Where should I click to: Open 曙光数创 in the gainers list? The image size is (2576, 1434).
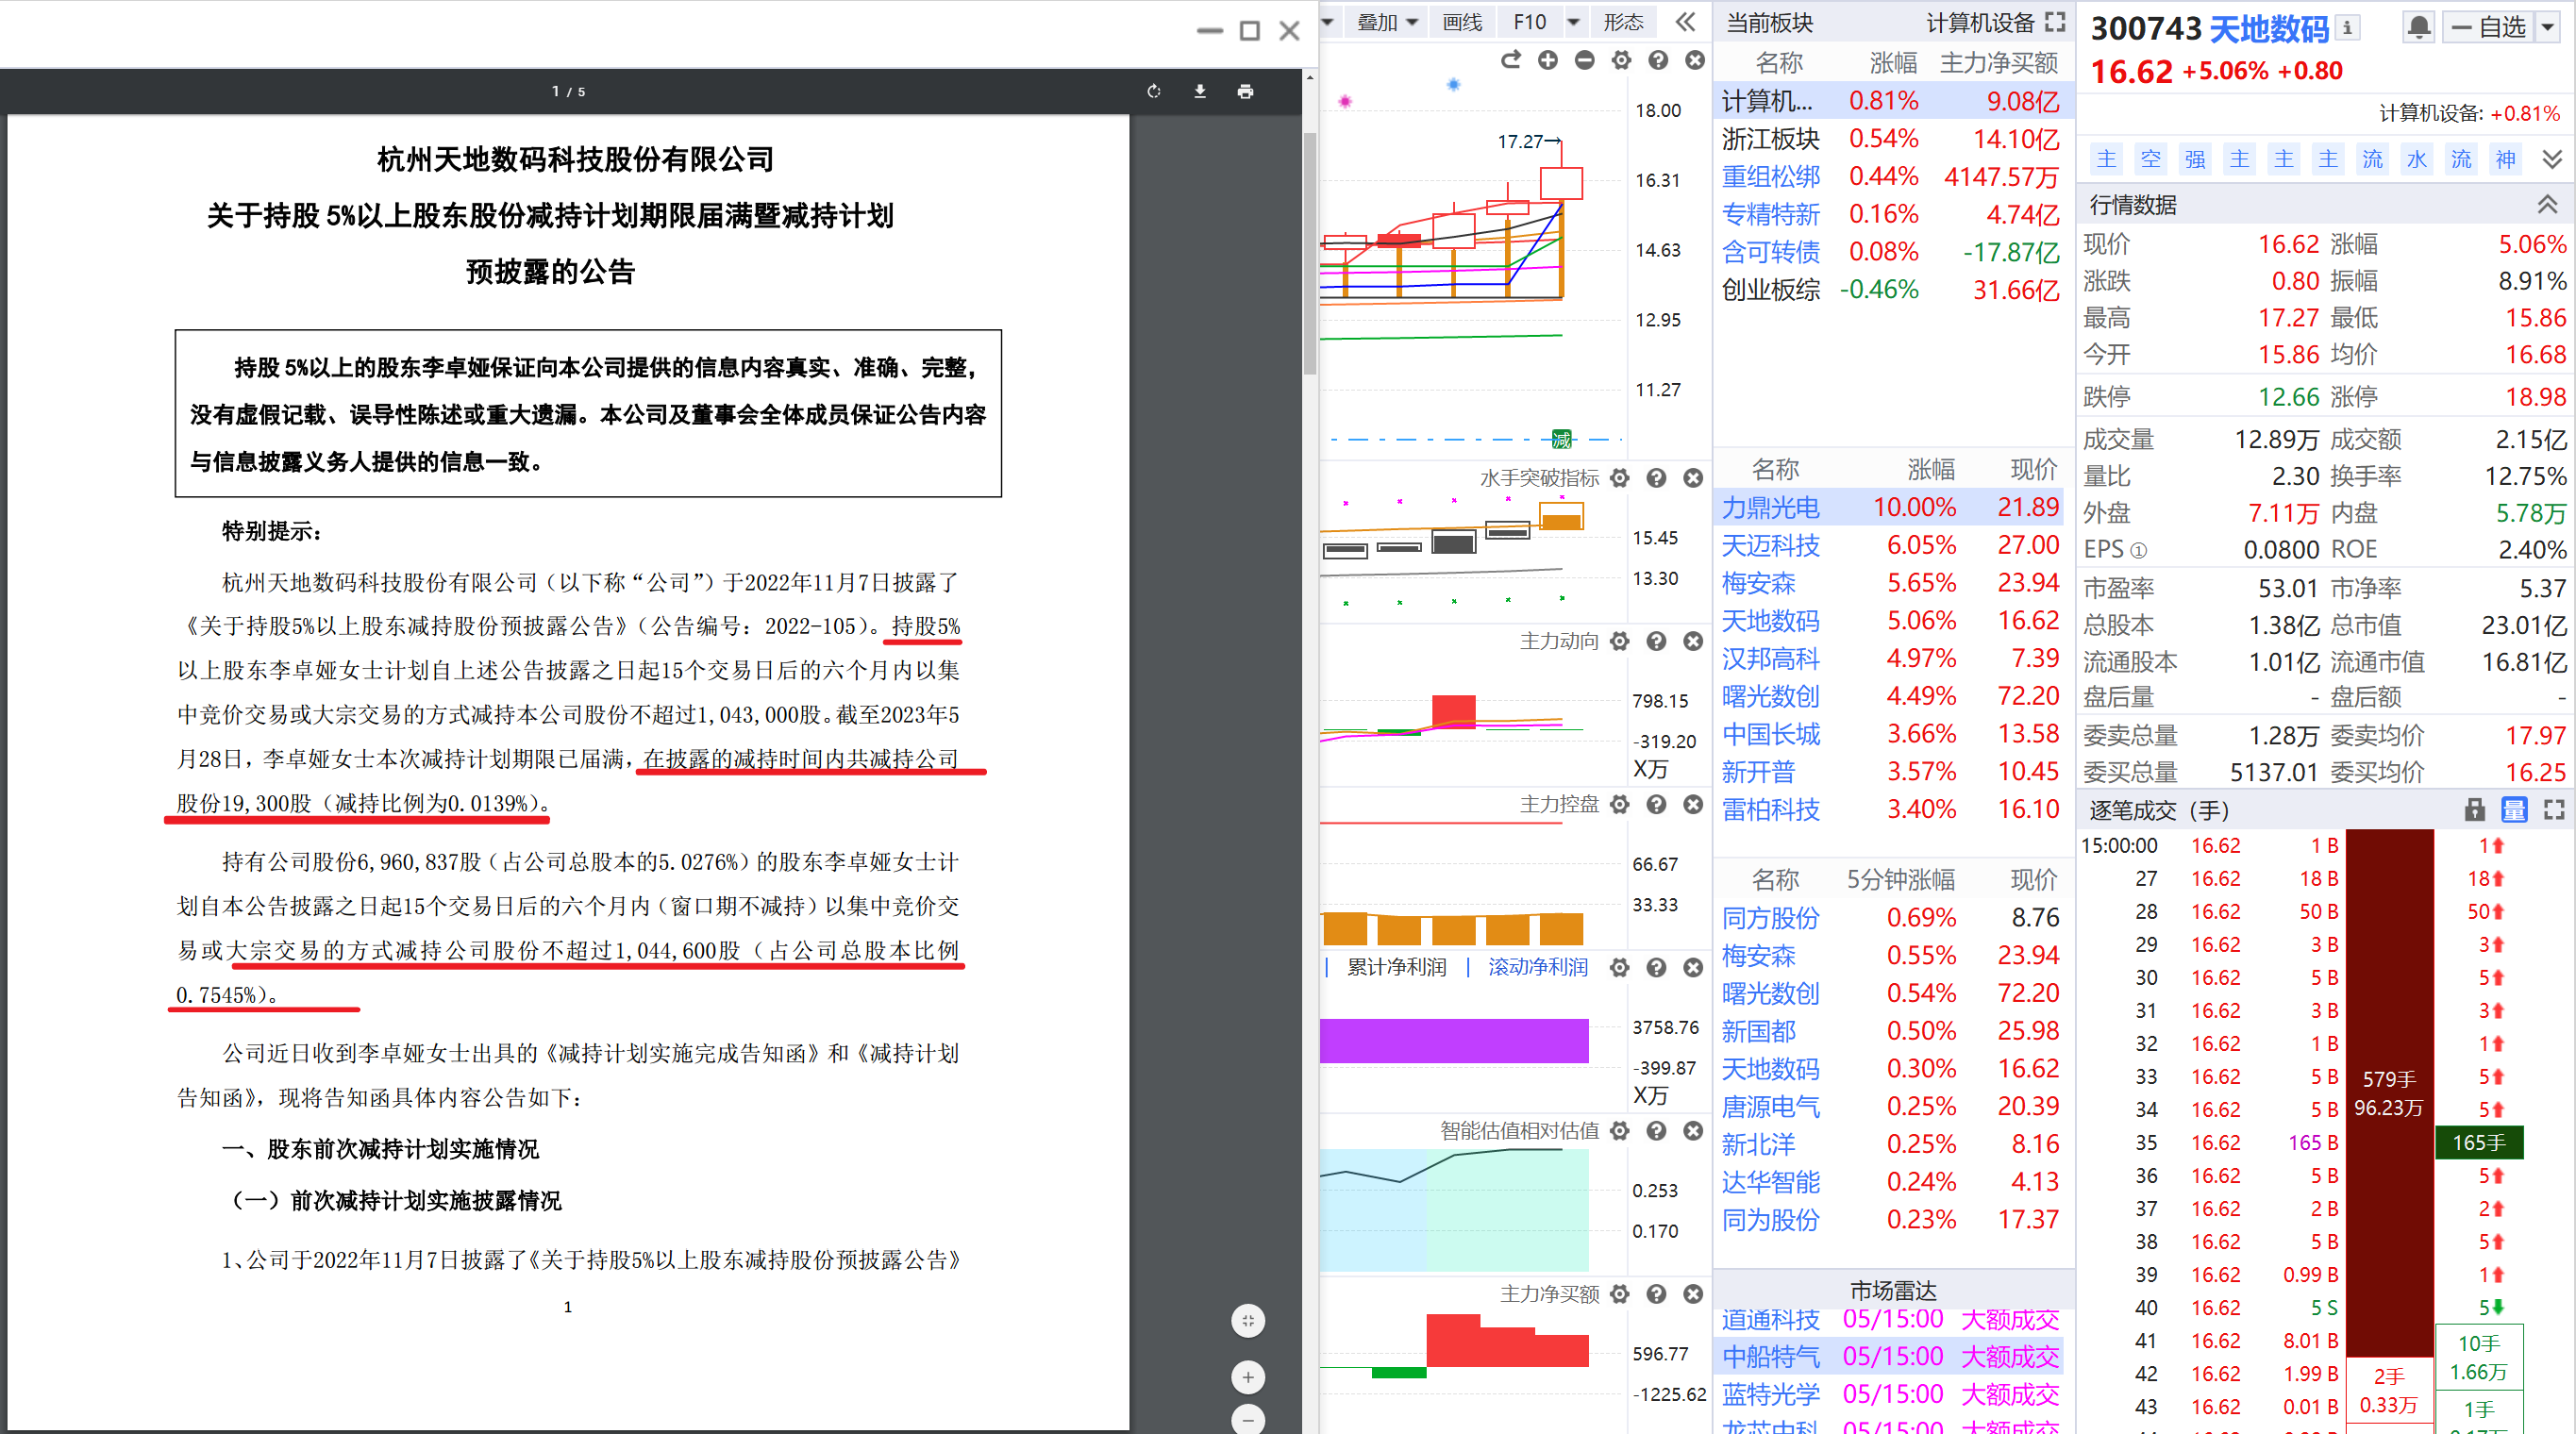pos(1770,696)
